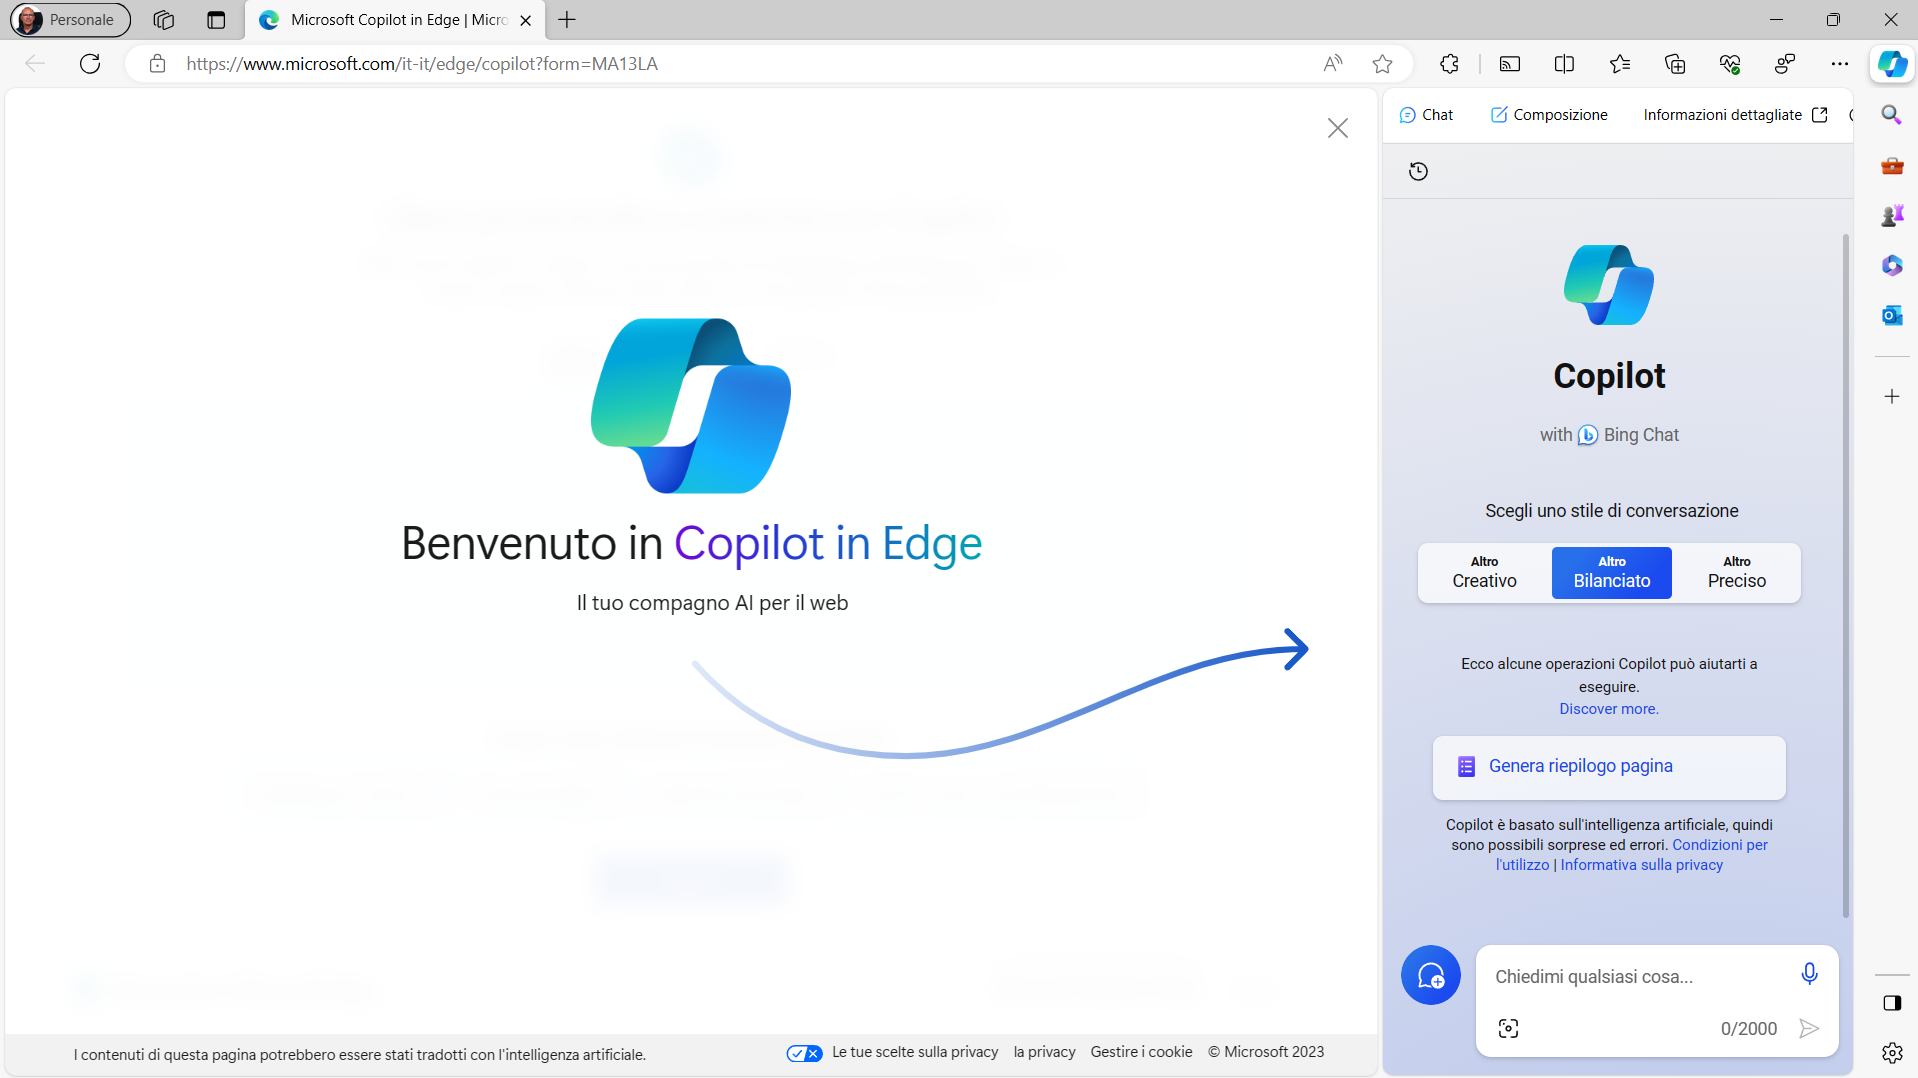Screen dimensions: 1918x1078
Task: Open la privacy footer link
Action: pos(1044,1052)
